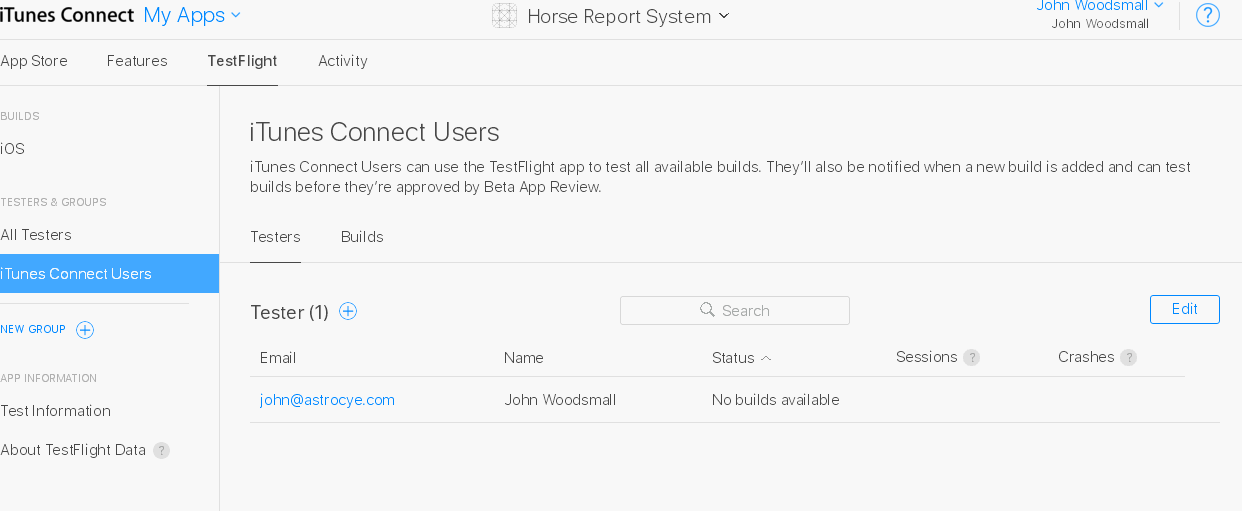The height and width of the screenshot is (511, 1242).
Task: Click the John Woodsmall name cell
Action: [x=560, y=400]
